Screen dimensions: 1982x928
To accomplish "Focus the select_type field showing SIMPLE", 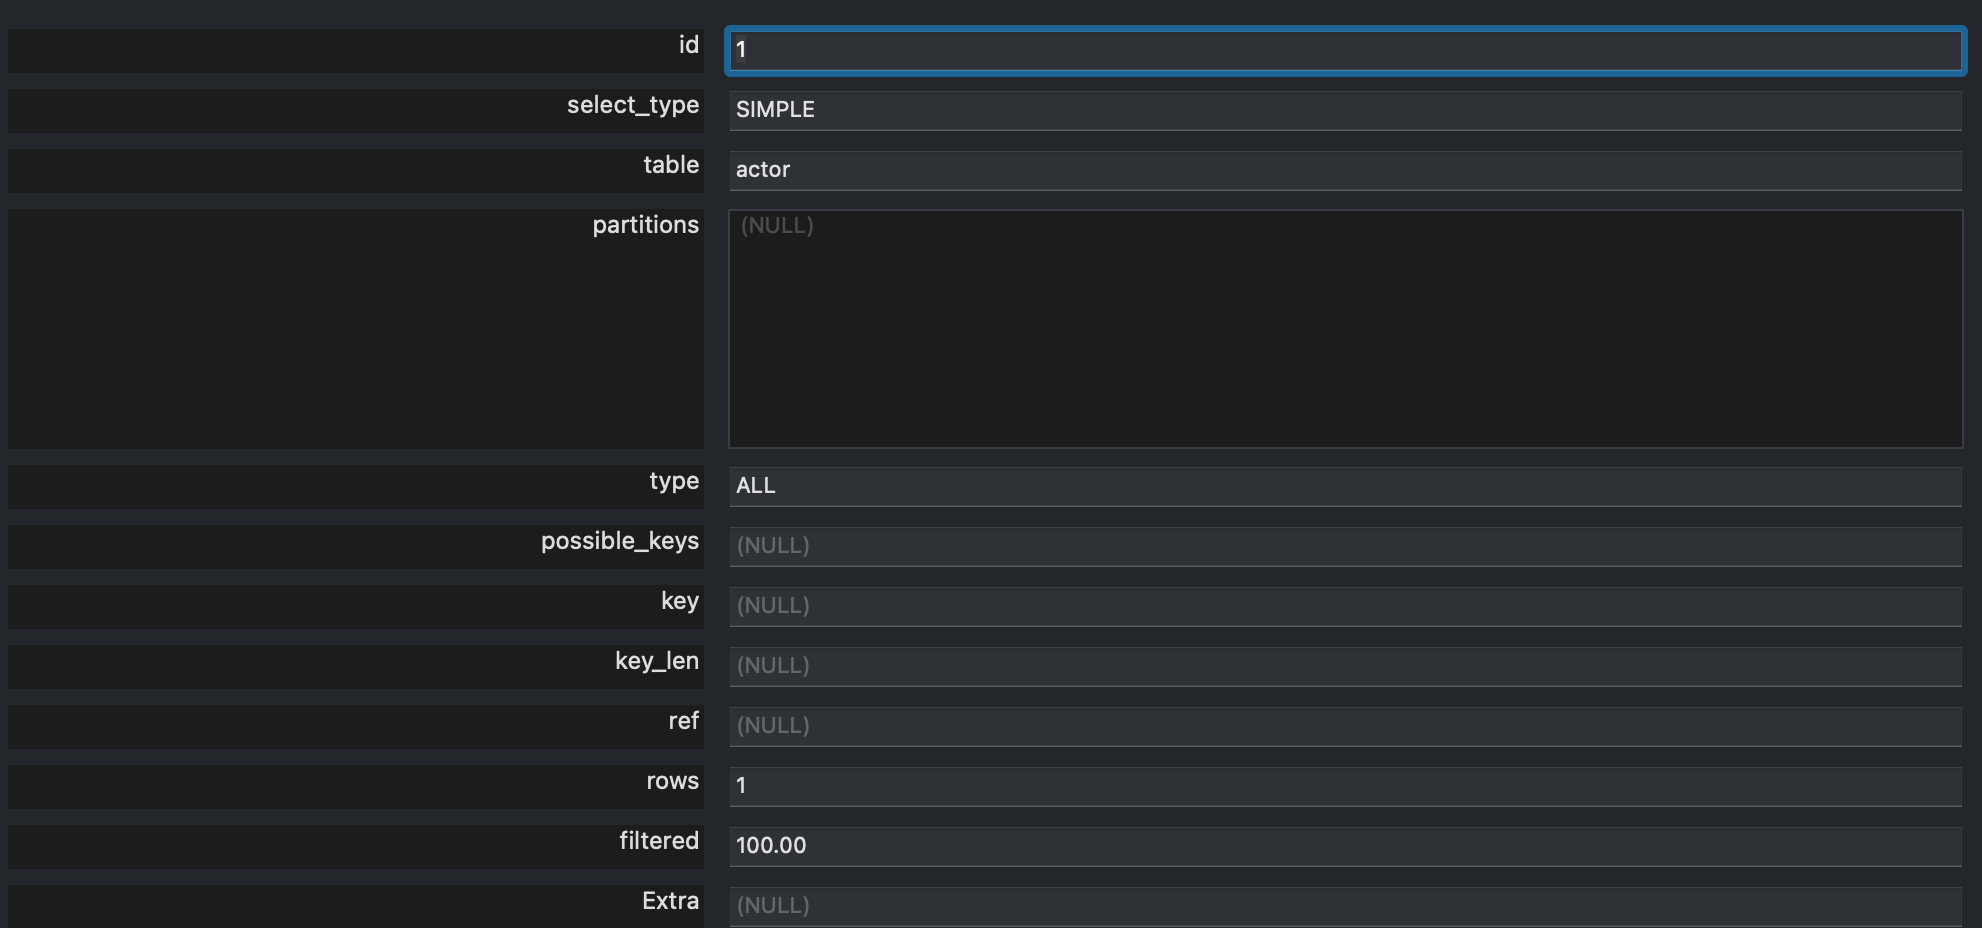I will (x=1345, y=110).
